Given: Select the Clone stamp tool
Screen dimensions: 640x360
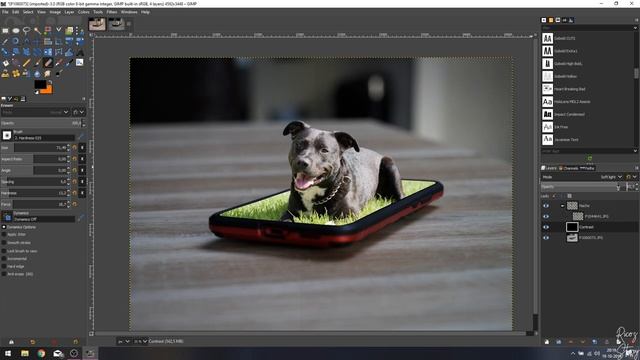Looking at the screenshot, I should point(5,73).
